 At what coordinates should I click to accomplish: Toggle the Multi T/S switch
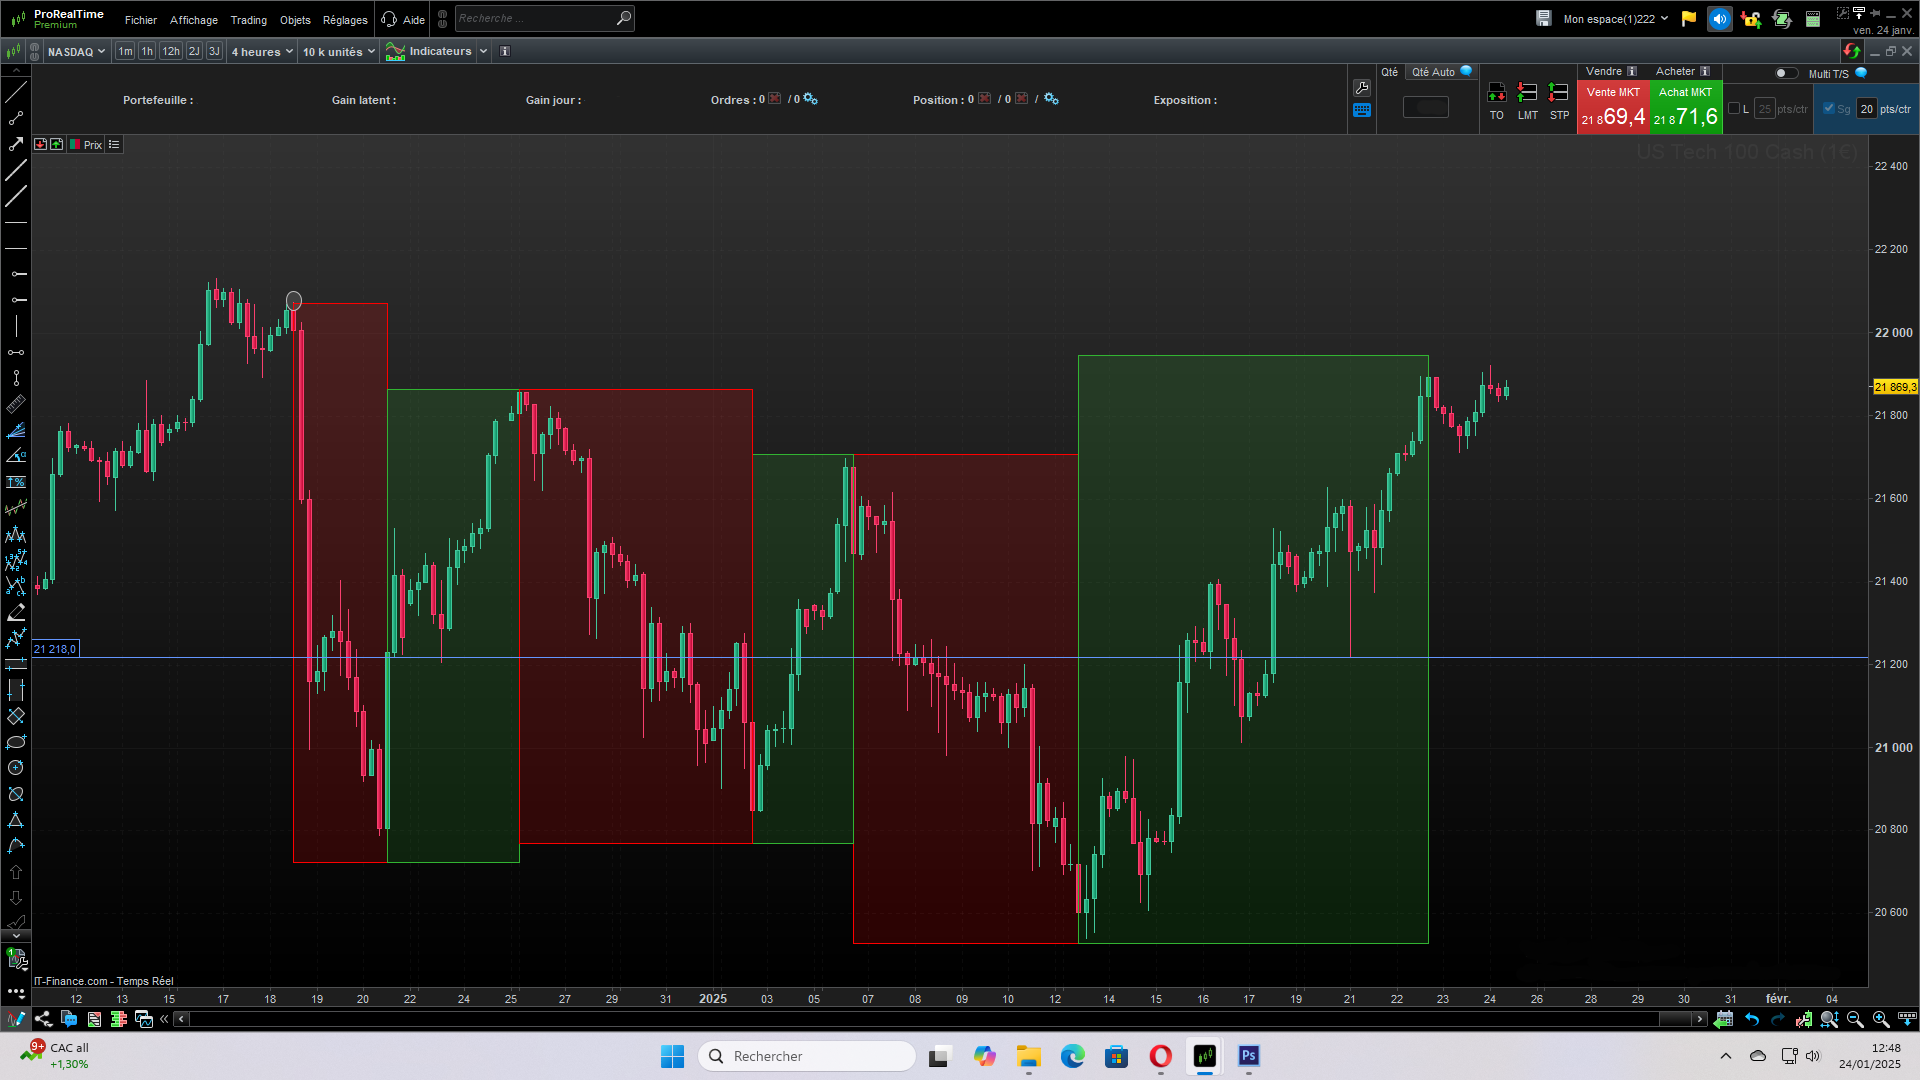1786,73
